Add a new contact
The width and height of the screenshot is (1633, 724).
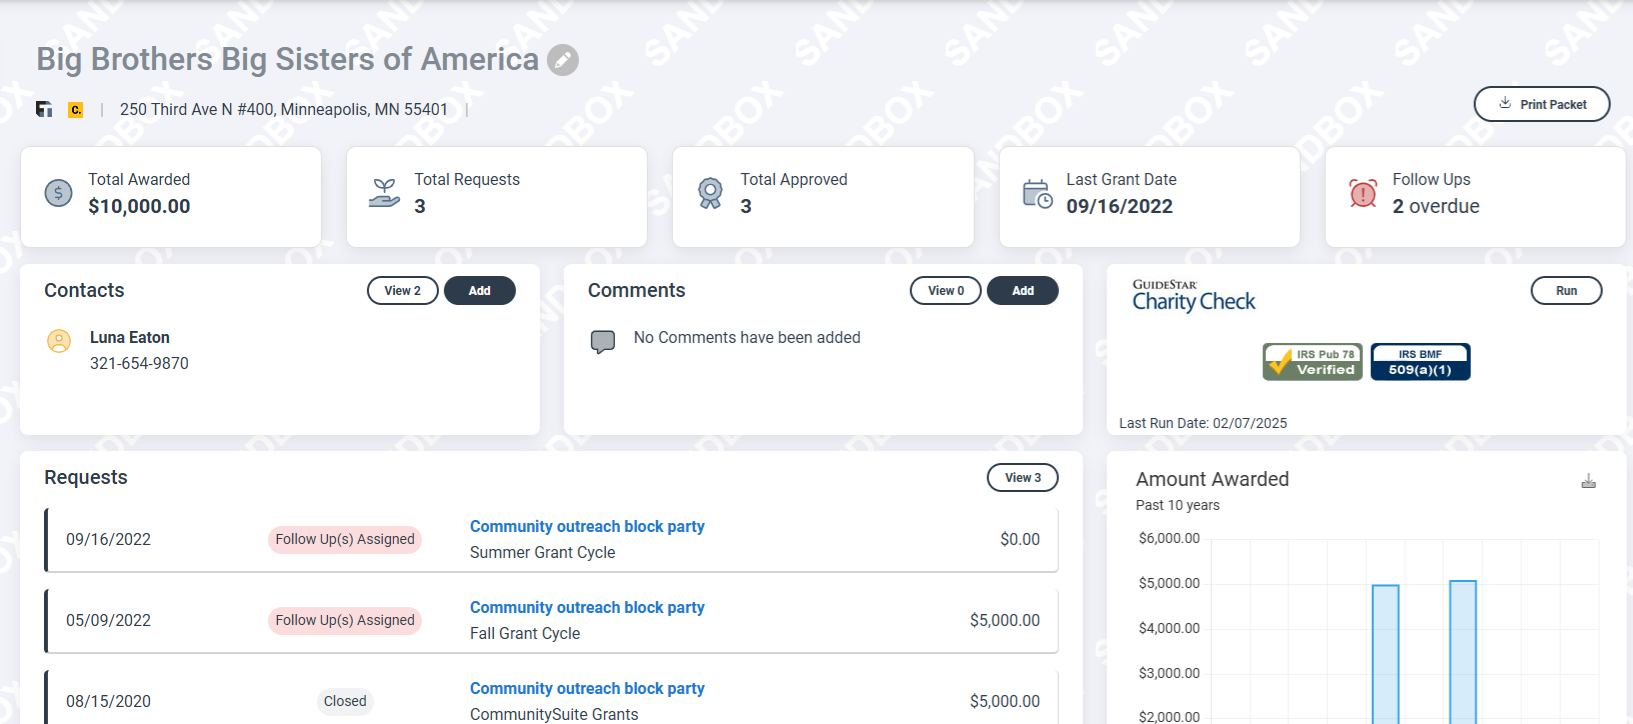tap(480, 291)
